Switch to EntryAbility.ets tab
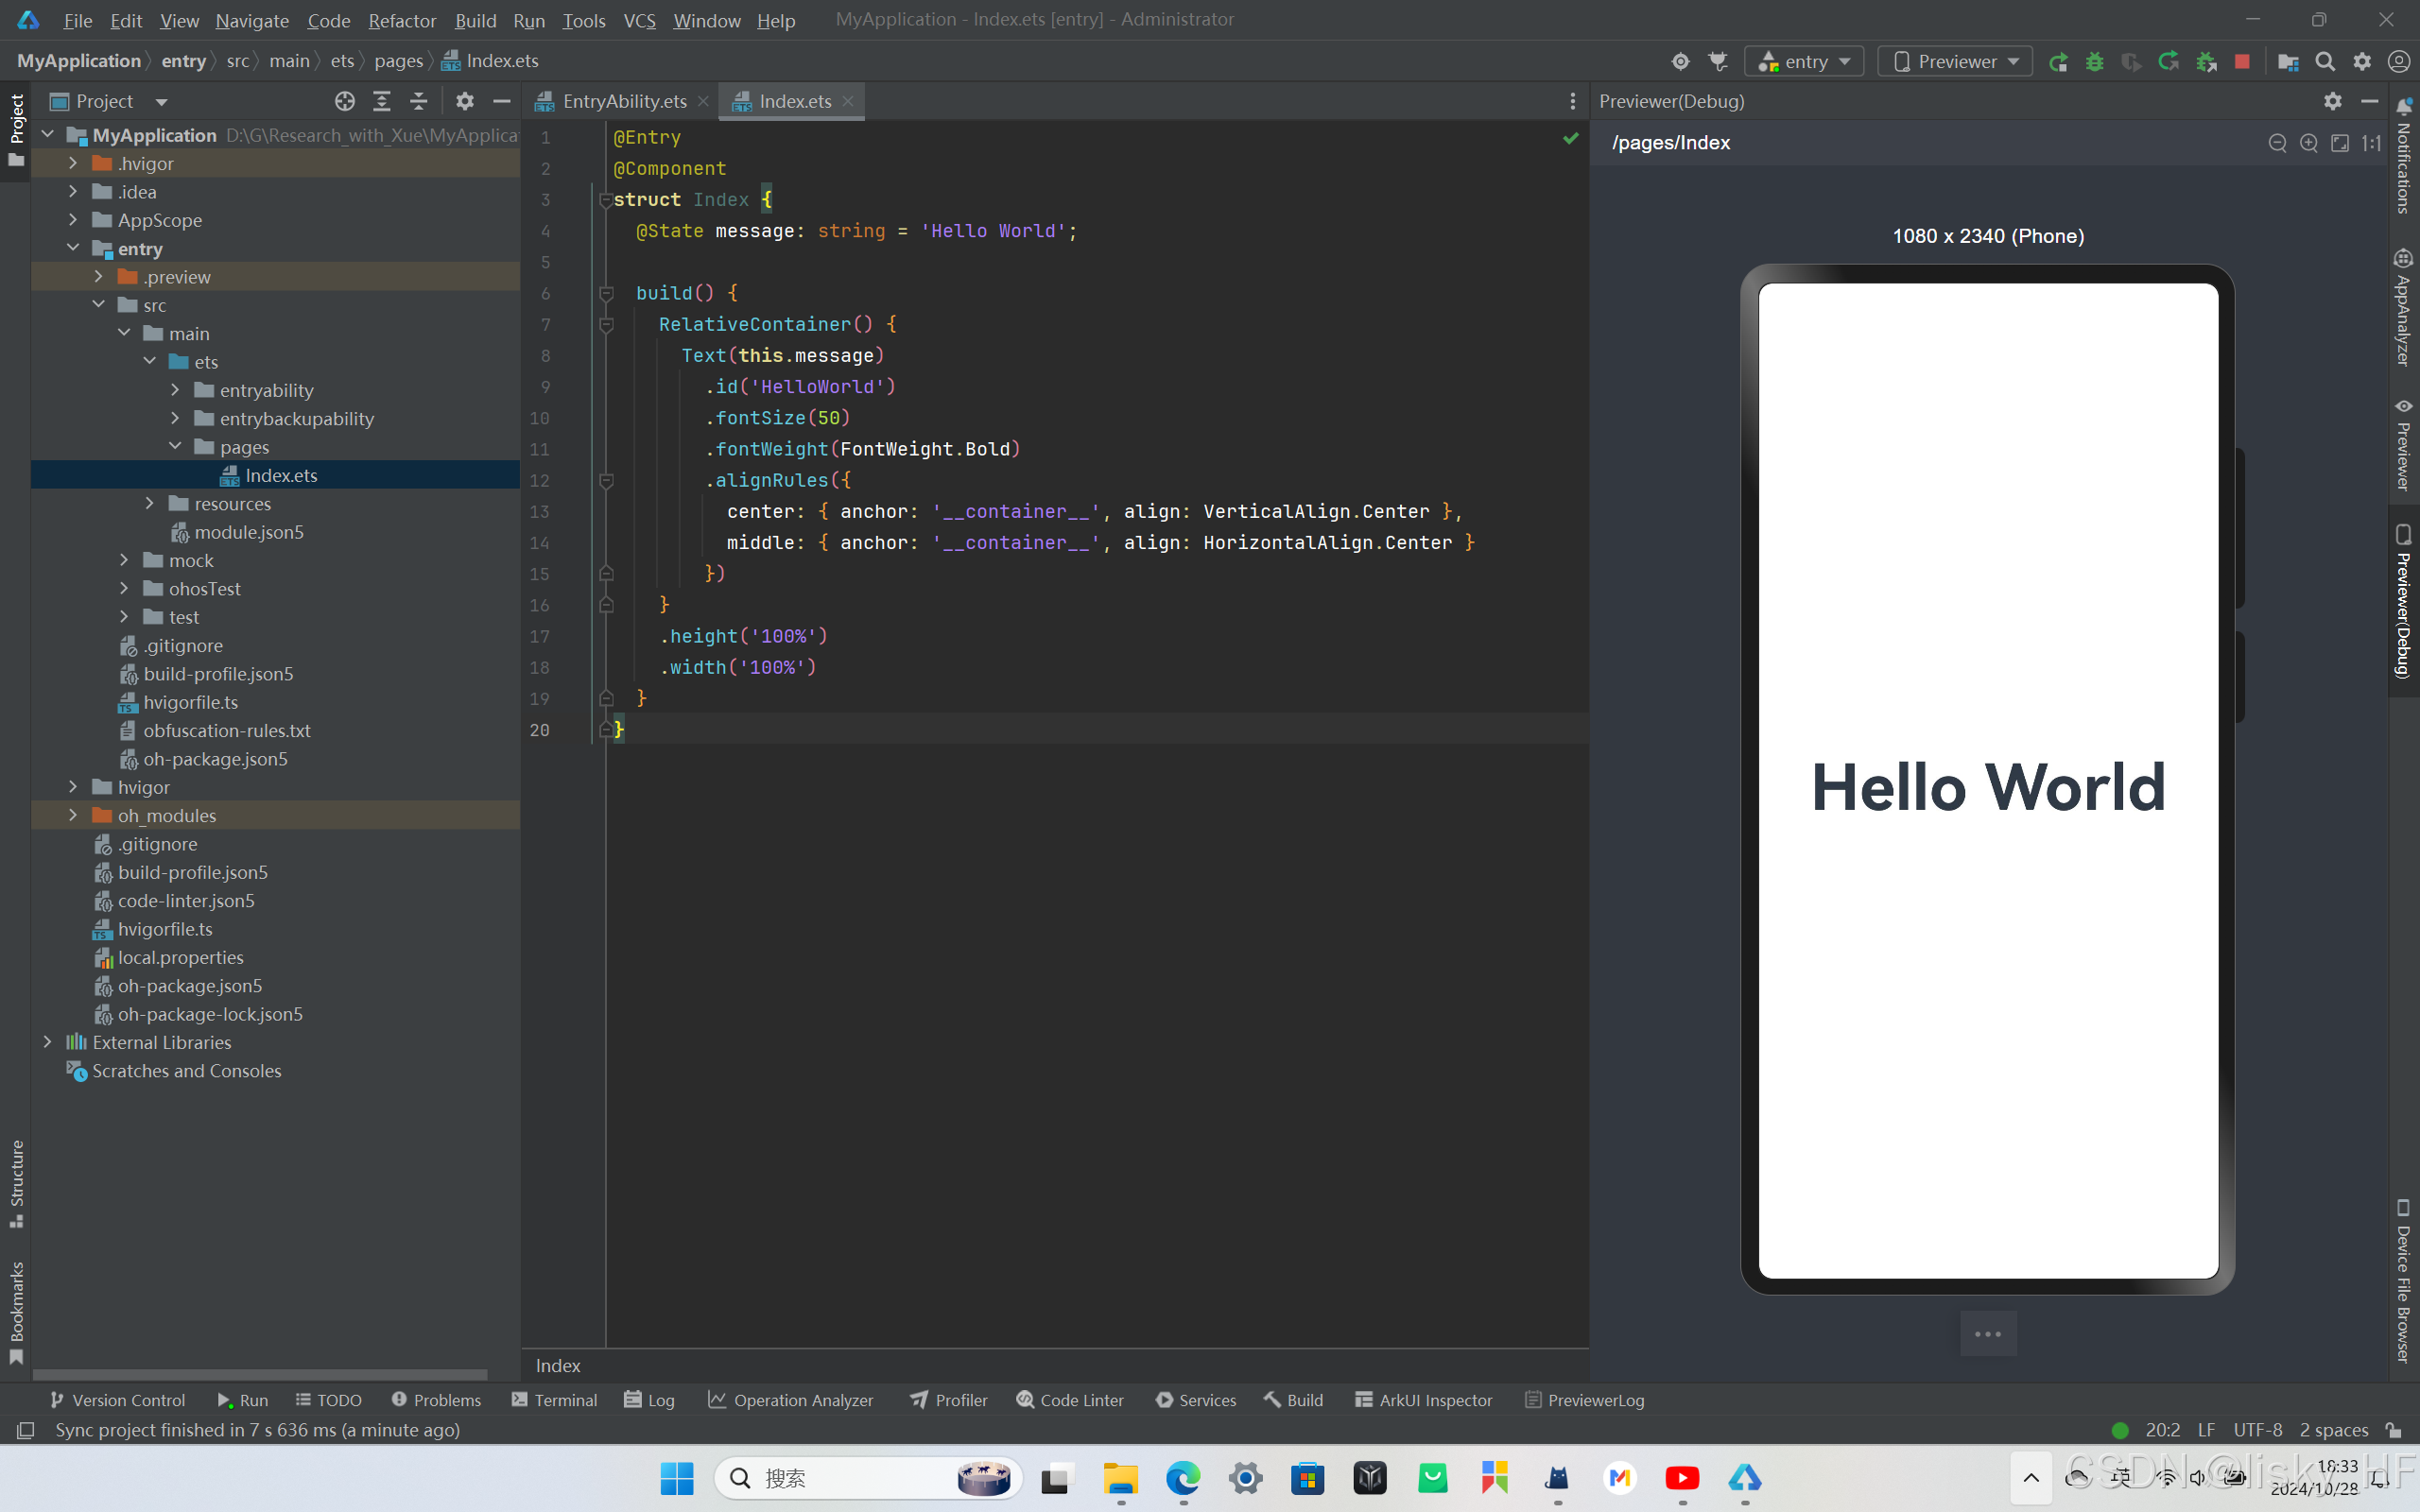Image resolution: width=2420 pixels, height=1512 pixels. (x=623, y=101)
